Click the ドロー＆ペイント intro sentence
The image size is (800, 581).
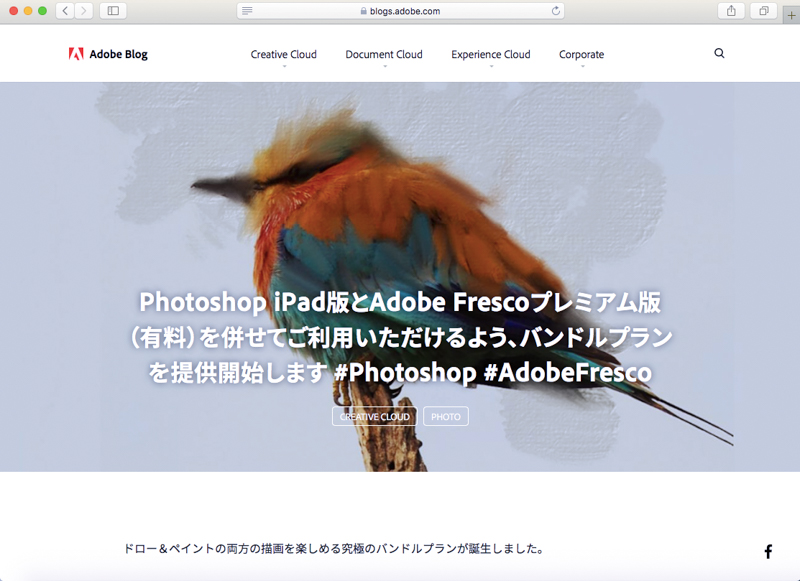[x=335, y=549]
